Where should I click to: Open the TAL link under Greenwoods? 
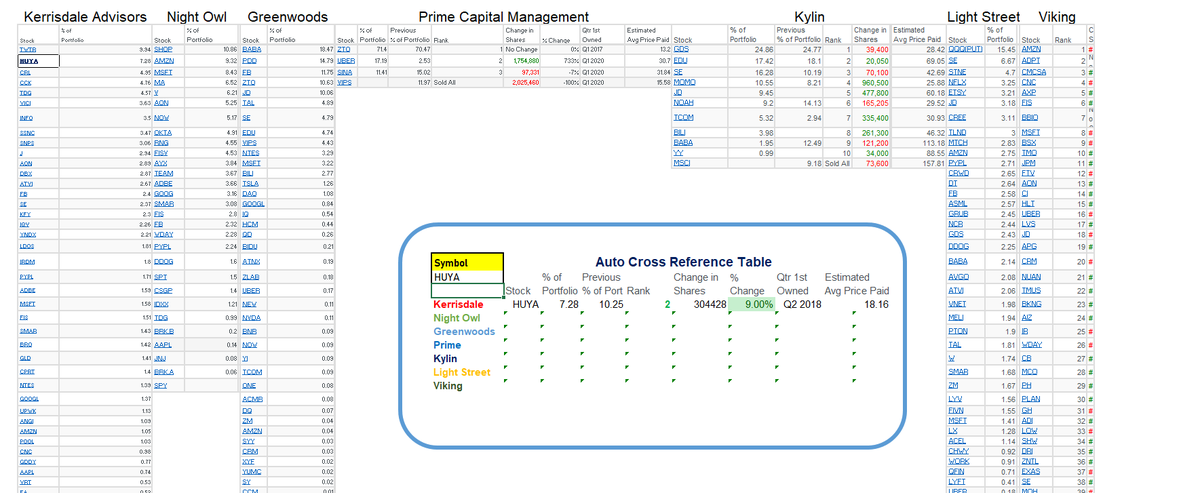249,103
